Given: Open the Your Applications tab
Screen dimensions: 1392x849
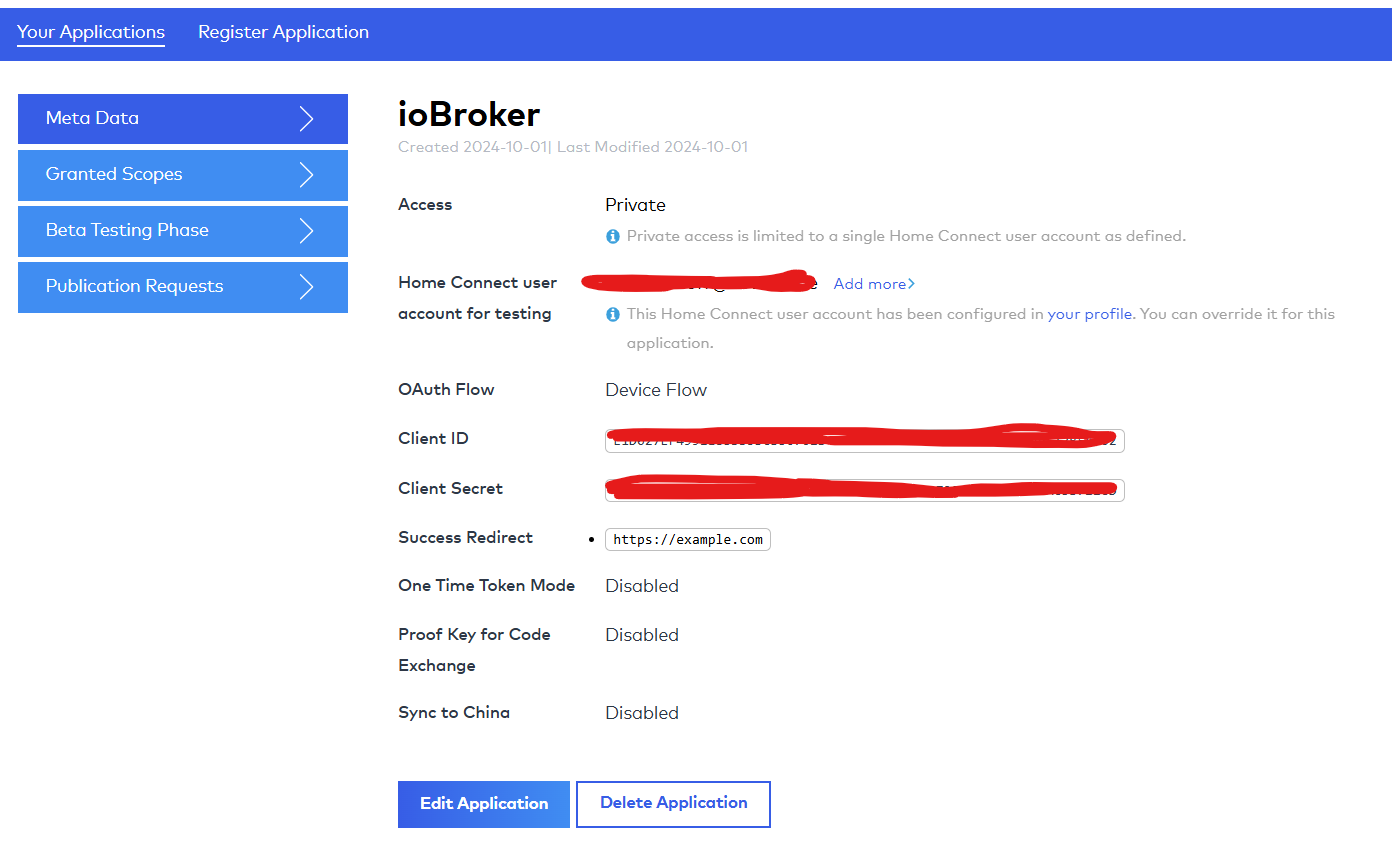Looking at the screenshot, I should click(x=91, y=32).
